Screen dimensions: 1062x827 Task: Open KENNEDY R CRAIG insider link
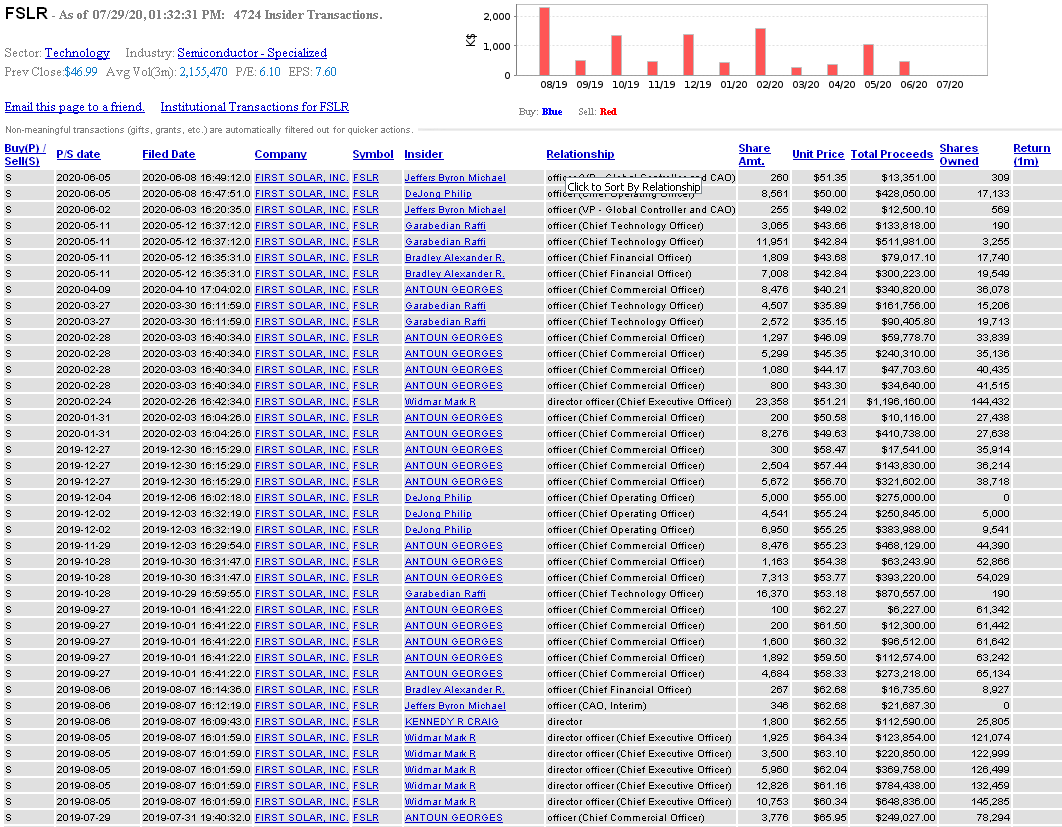pyautogui.click(x=452, y=722)
